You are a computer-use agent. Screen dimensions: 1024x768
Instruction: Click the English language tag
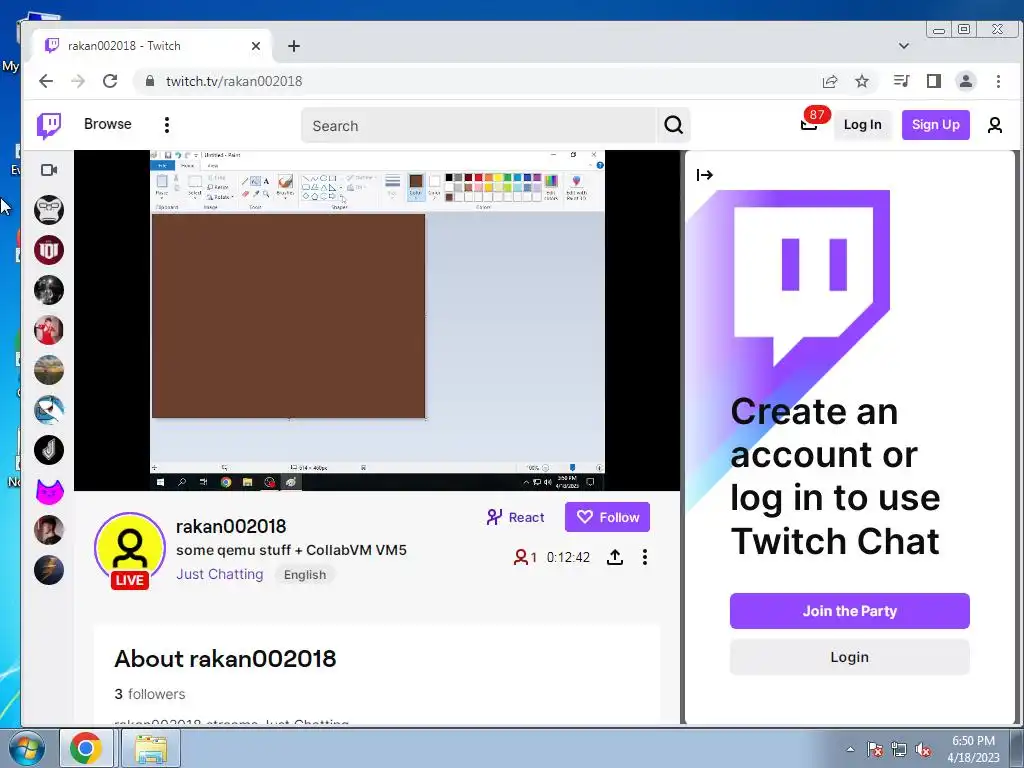click(305, 575)
